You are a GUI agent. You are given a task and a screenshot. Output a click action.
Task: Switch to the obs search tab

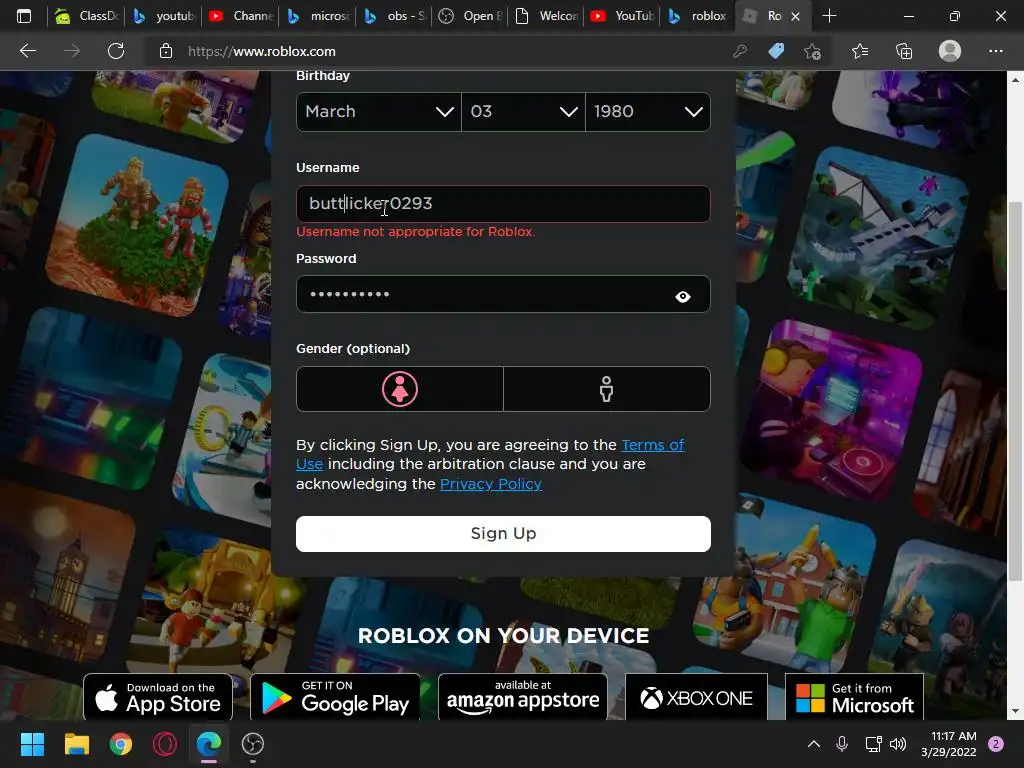coord(395,16)
